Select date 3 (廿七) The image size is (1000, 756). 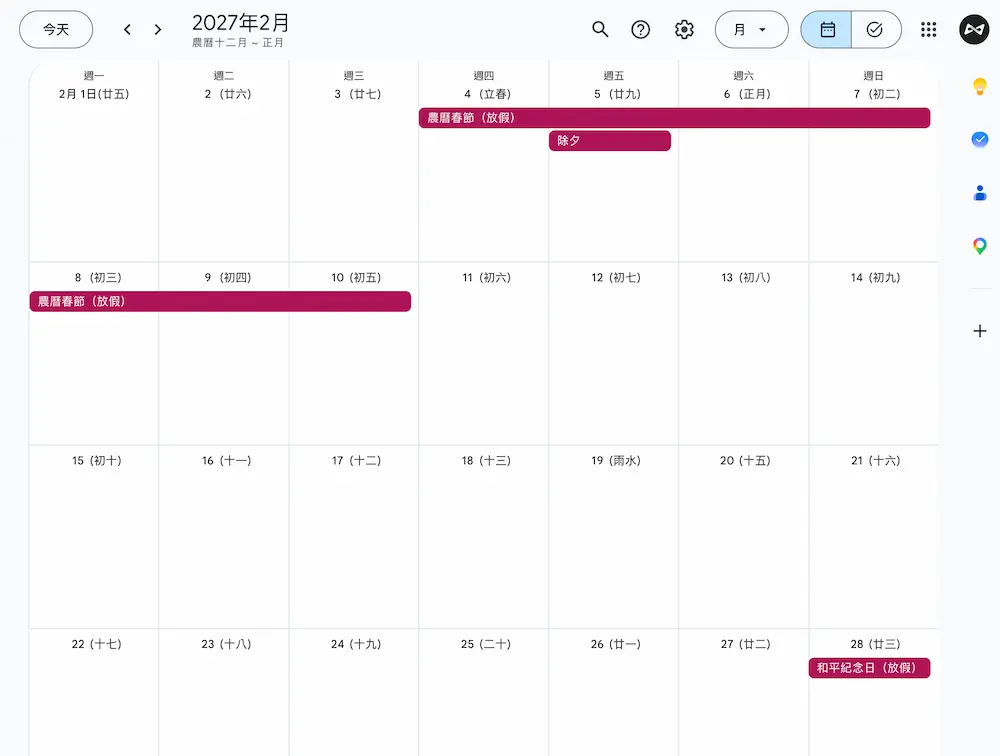coord(357,94)
